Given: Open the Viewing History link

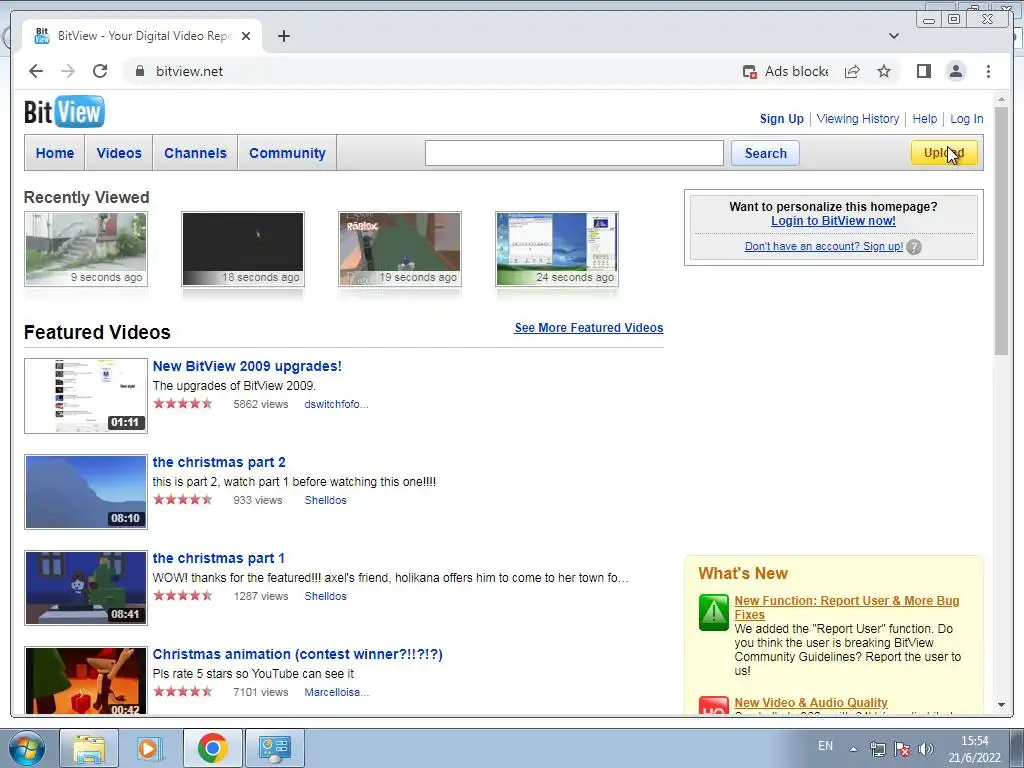Looking at the screenshot, I should tap(857, 119).
